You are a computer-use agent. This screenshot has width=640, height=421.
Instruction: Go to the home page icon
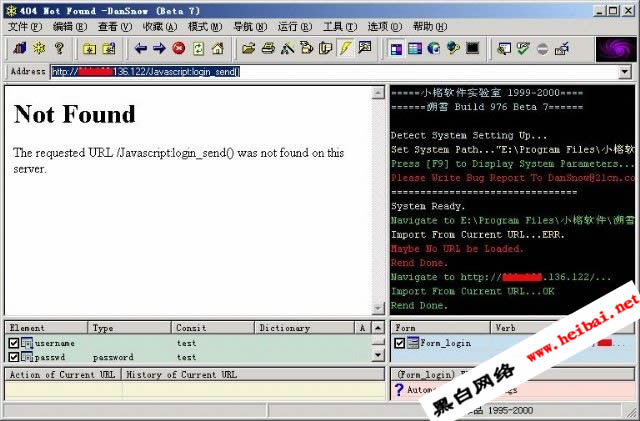(x=218, y=49)
